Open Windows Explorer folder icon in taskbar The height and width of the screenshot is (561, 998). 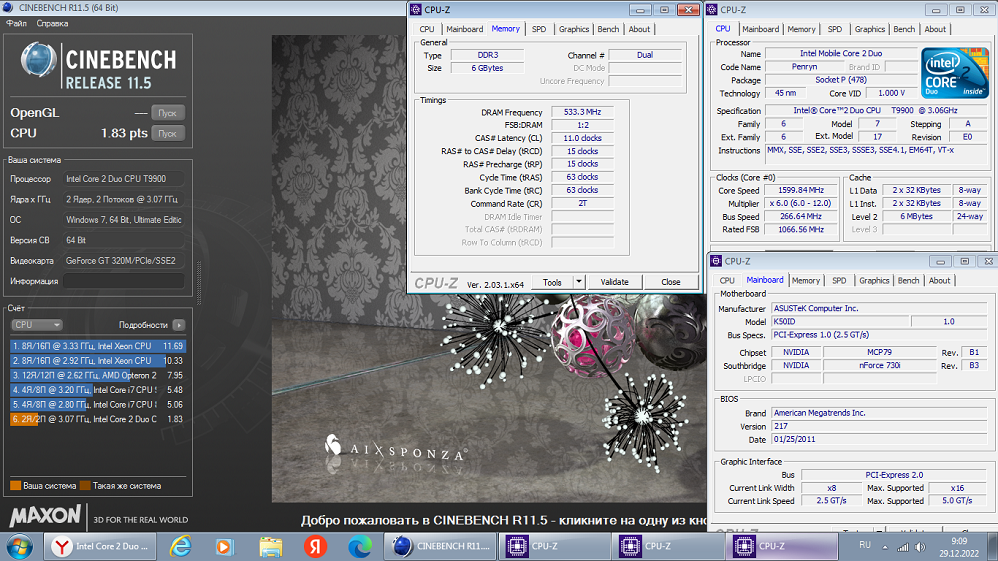pyautogui.click(x=271, y=546)
